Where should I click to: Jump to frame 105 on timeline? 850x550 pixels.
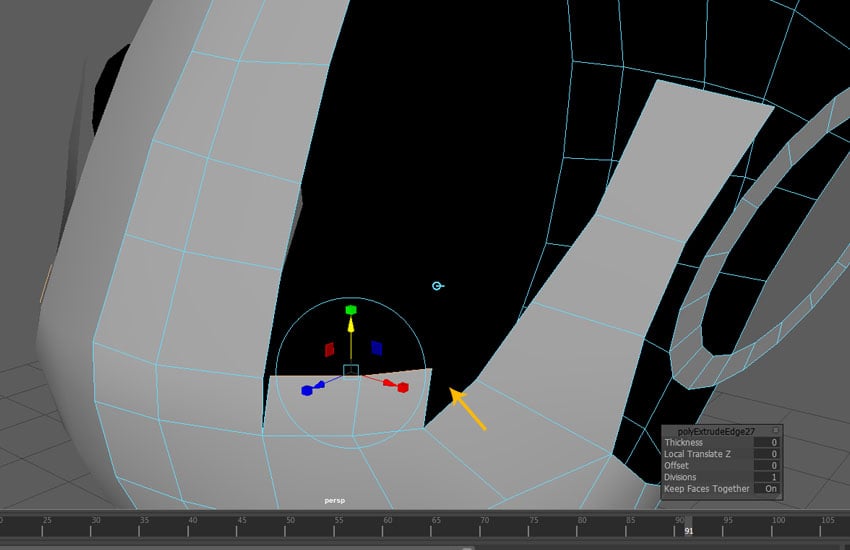[x=827, y=520]
